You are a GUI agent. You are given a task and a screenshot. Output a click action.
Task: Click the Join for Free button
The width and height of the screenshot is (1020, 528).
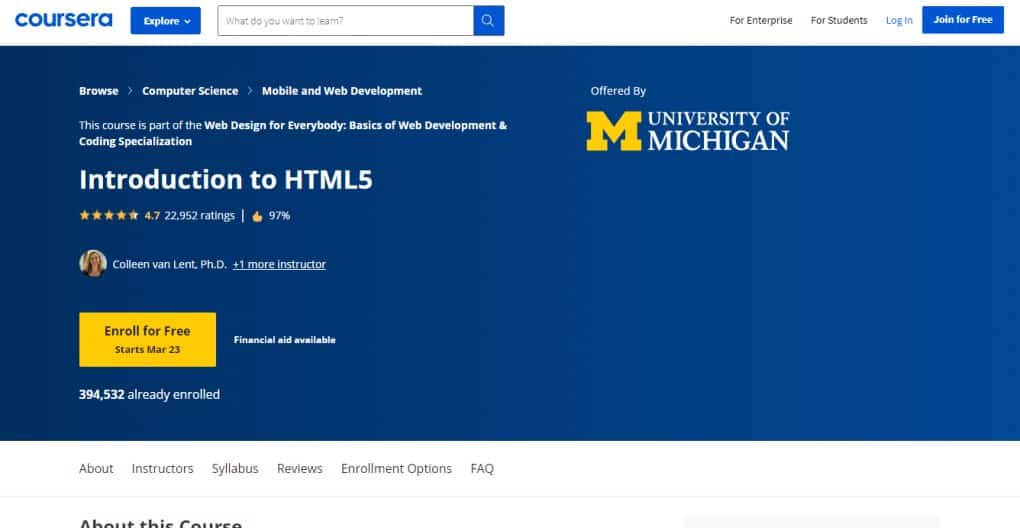pos(963,20)
